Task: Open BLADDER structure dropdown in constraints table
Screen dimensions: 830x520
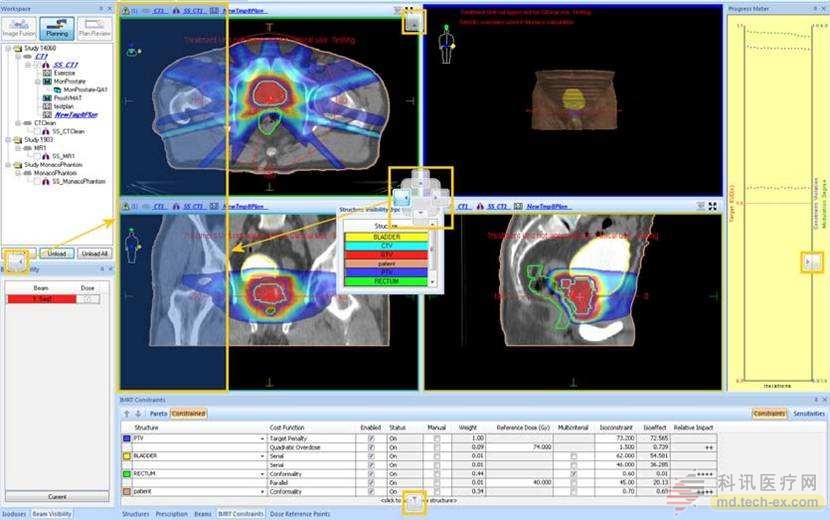Action: [x=263, y=456]
